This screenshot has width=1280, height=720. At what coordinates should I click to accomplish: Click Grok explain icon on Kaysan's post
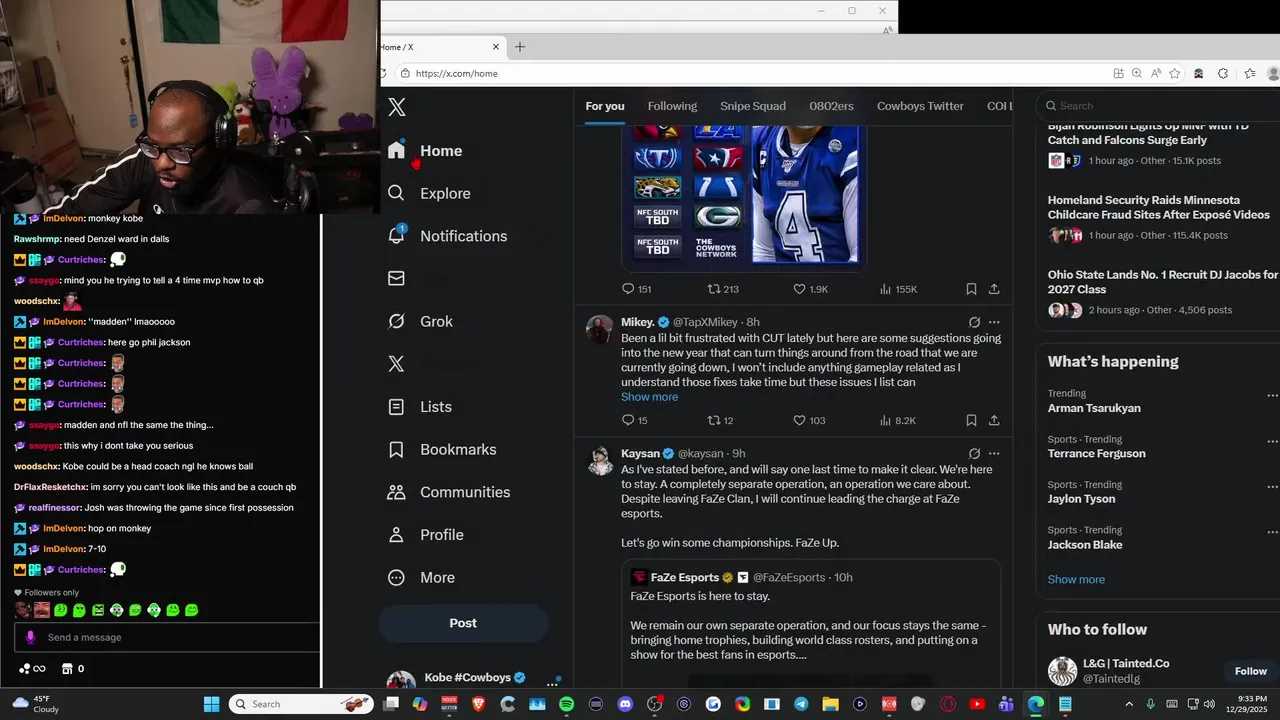[974, 453]
